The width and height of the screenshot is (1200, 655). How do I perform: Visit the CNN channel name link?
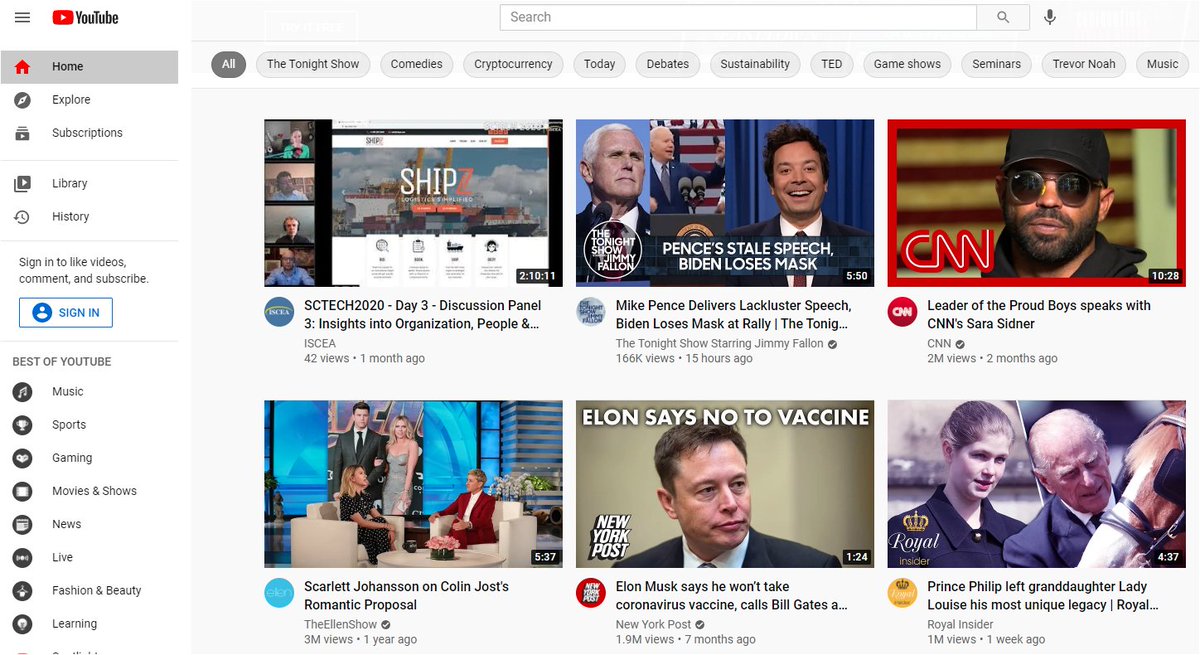tap(939, 343)
